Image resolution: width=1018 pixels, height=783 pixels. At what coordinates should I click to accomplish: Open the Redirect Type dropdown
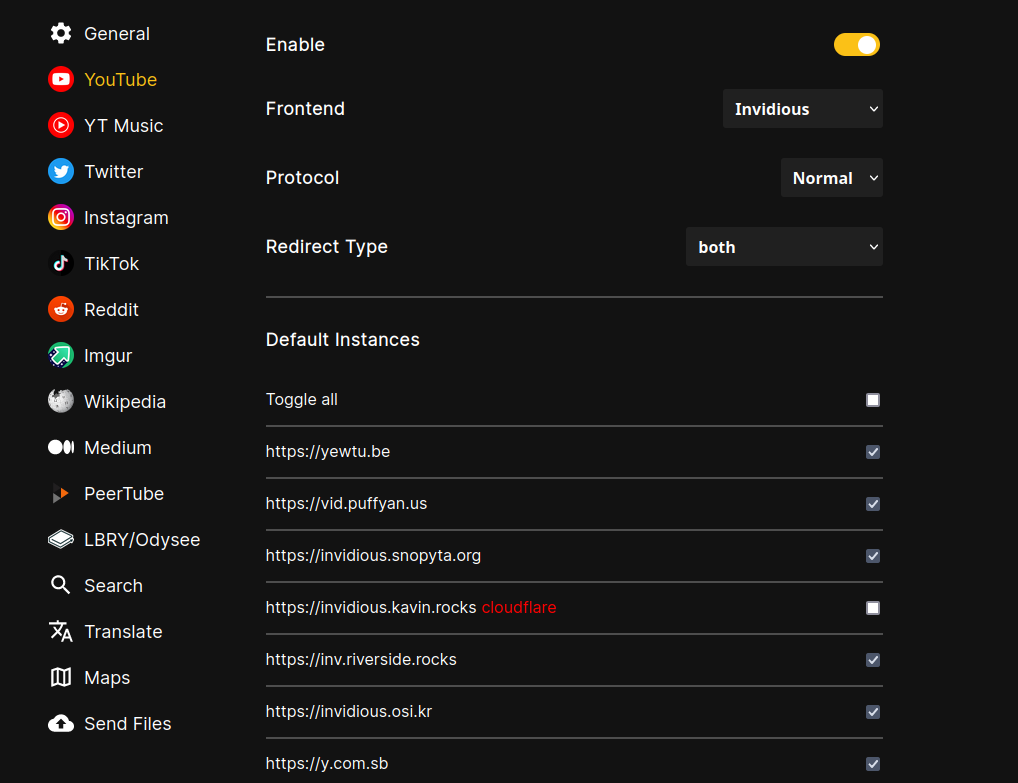tap(784, 246)
